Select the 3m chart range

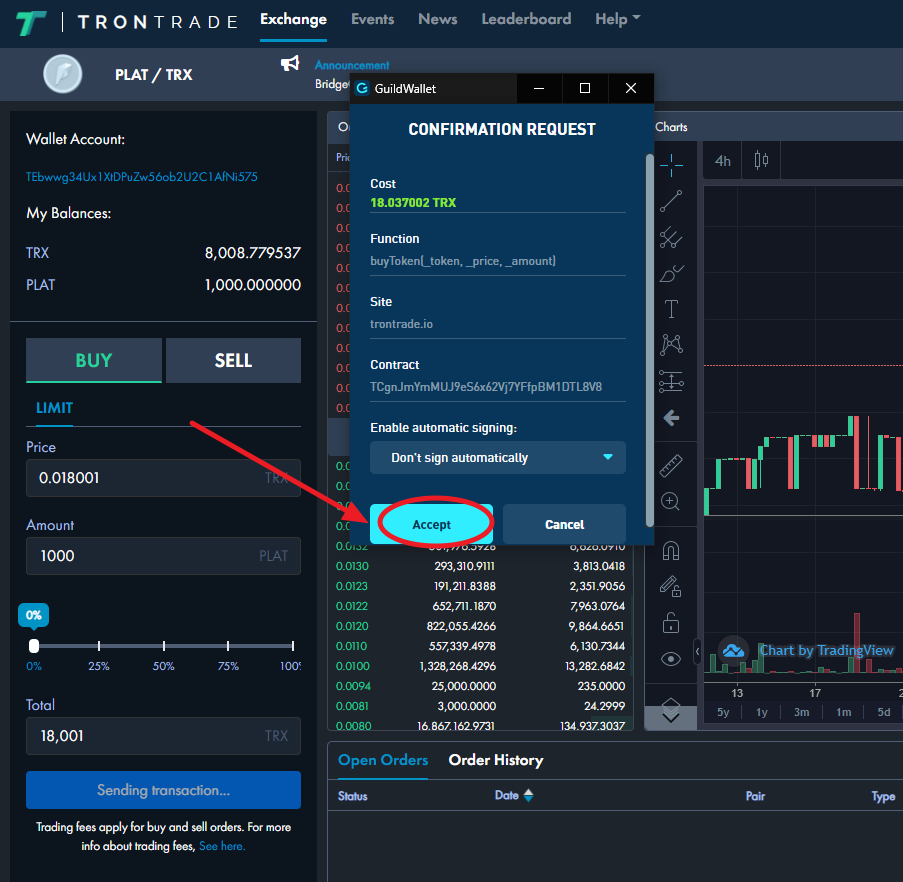pyautogui.click(x=802, y=712)
